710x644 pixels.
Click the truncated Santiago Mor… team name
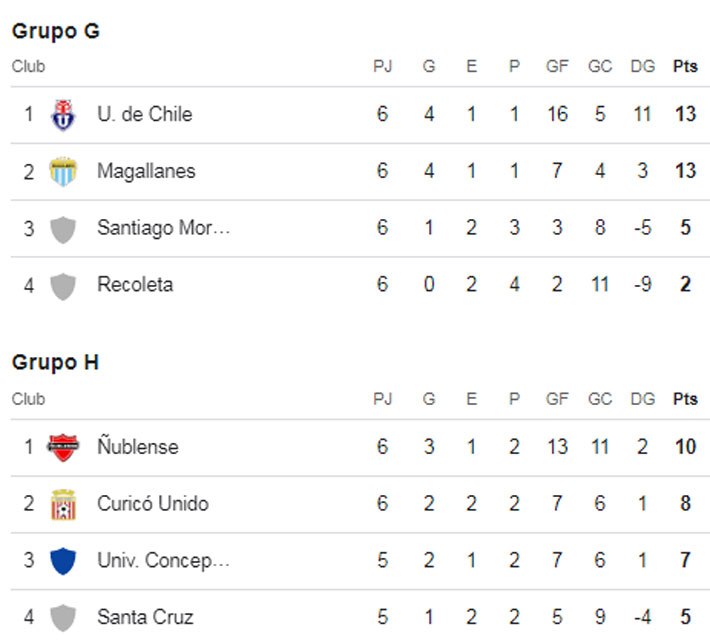click(x=163, y=228)
